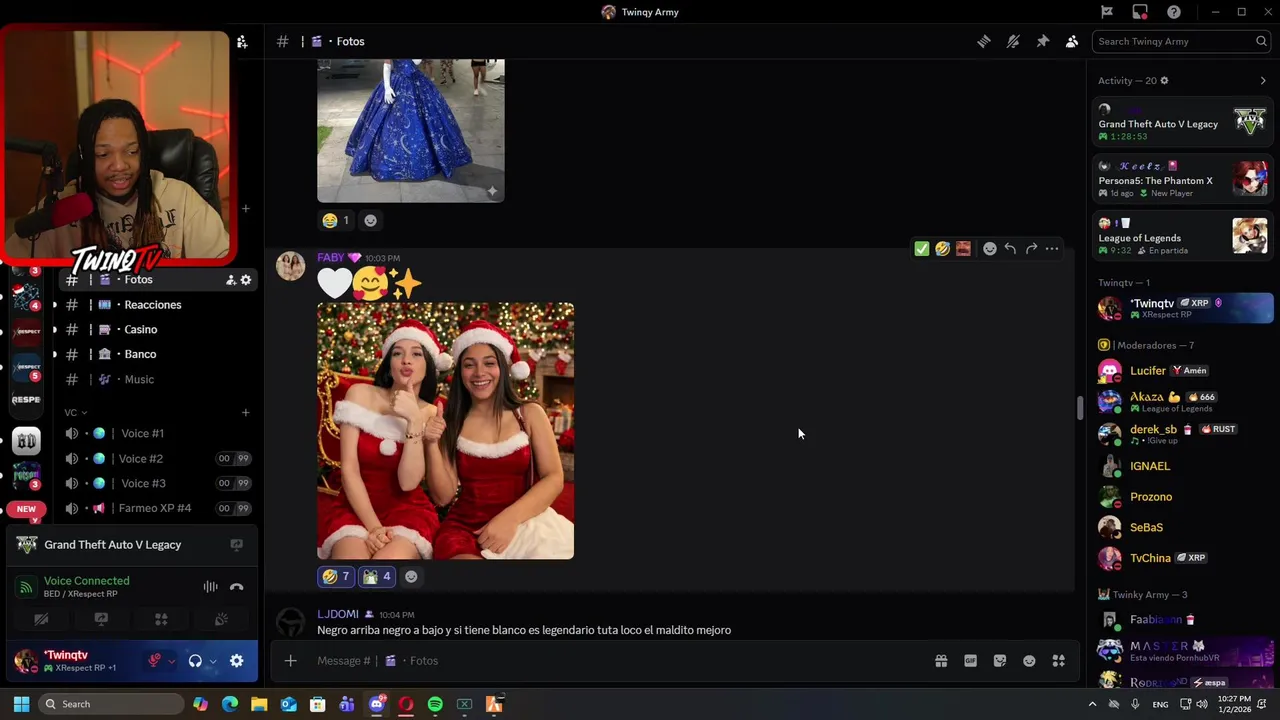Open the Grand Theft Auto V Legacy activity card
Image resolution: width=1280 pixels, height=720 pixels.
coord(1182,123)
